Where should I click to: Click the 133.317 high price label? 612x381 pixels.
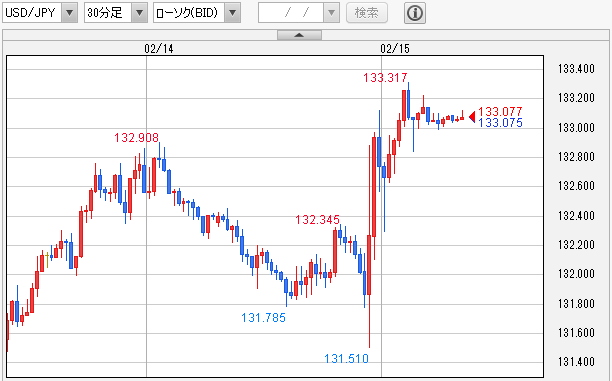[385, 78]
